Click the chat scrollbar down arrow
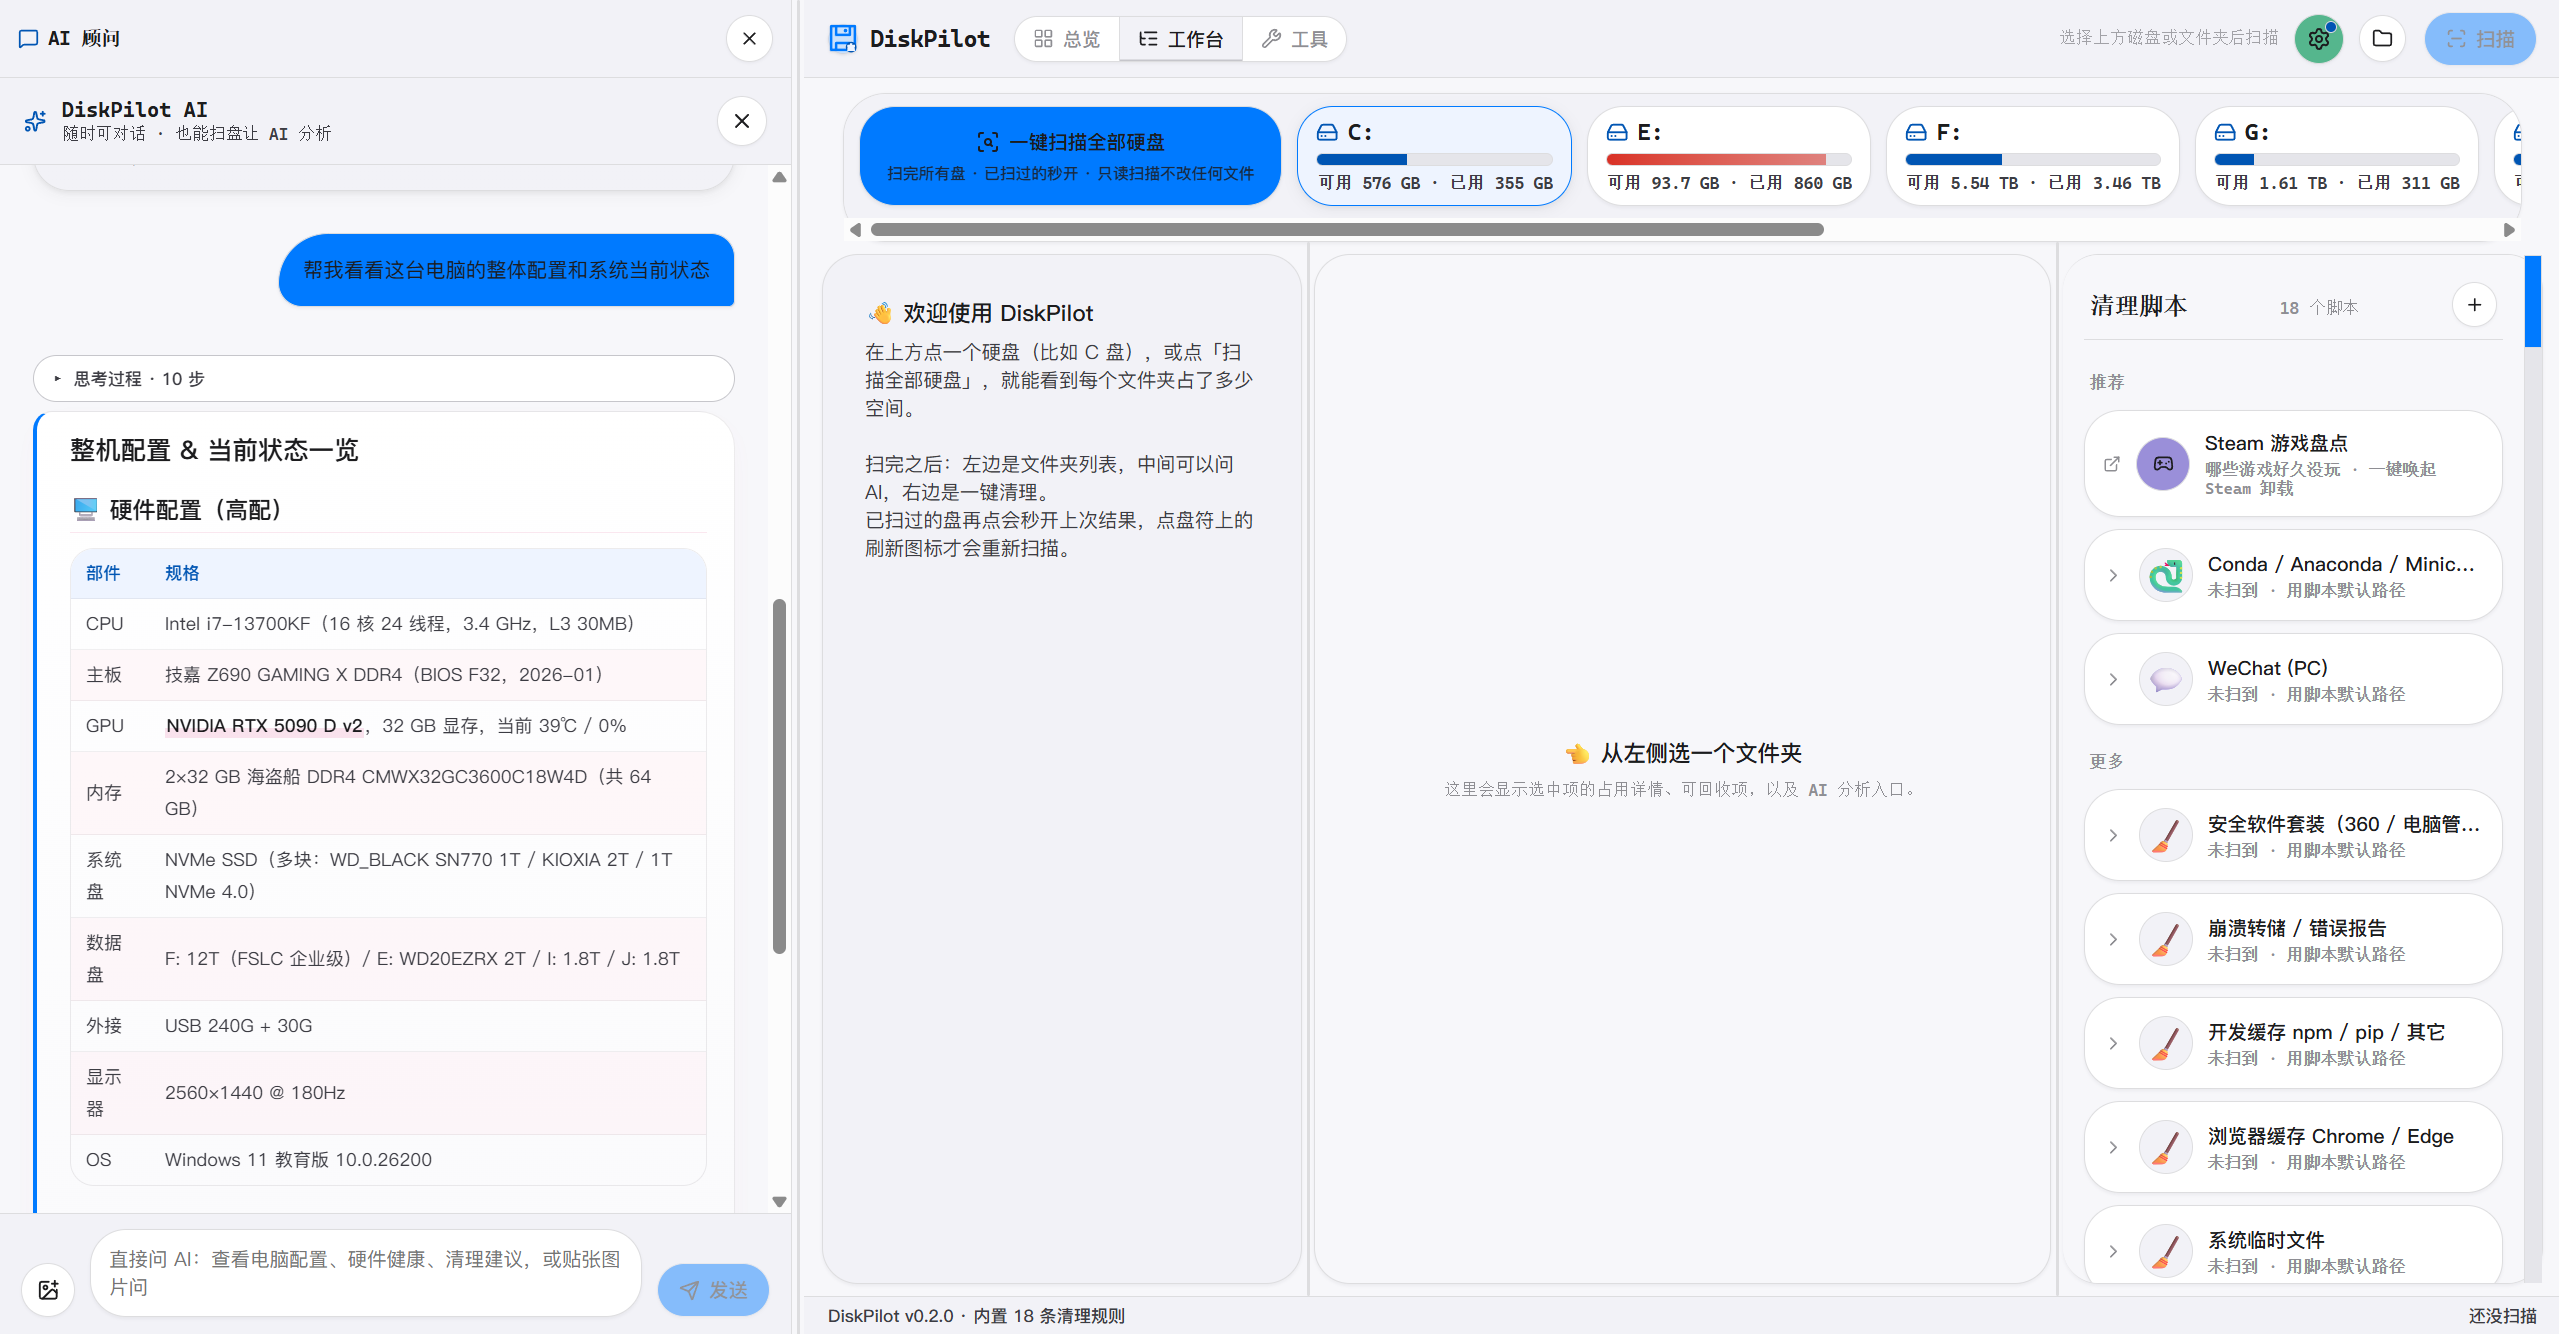 [x=779, y=1202]
